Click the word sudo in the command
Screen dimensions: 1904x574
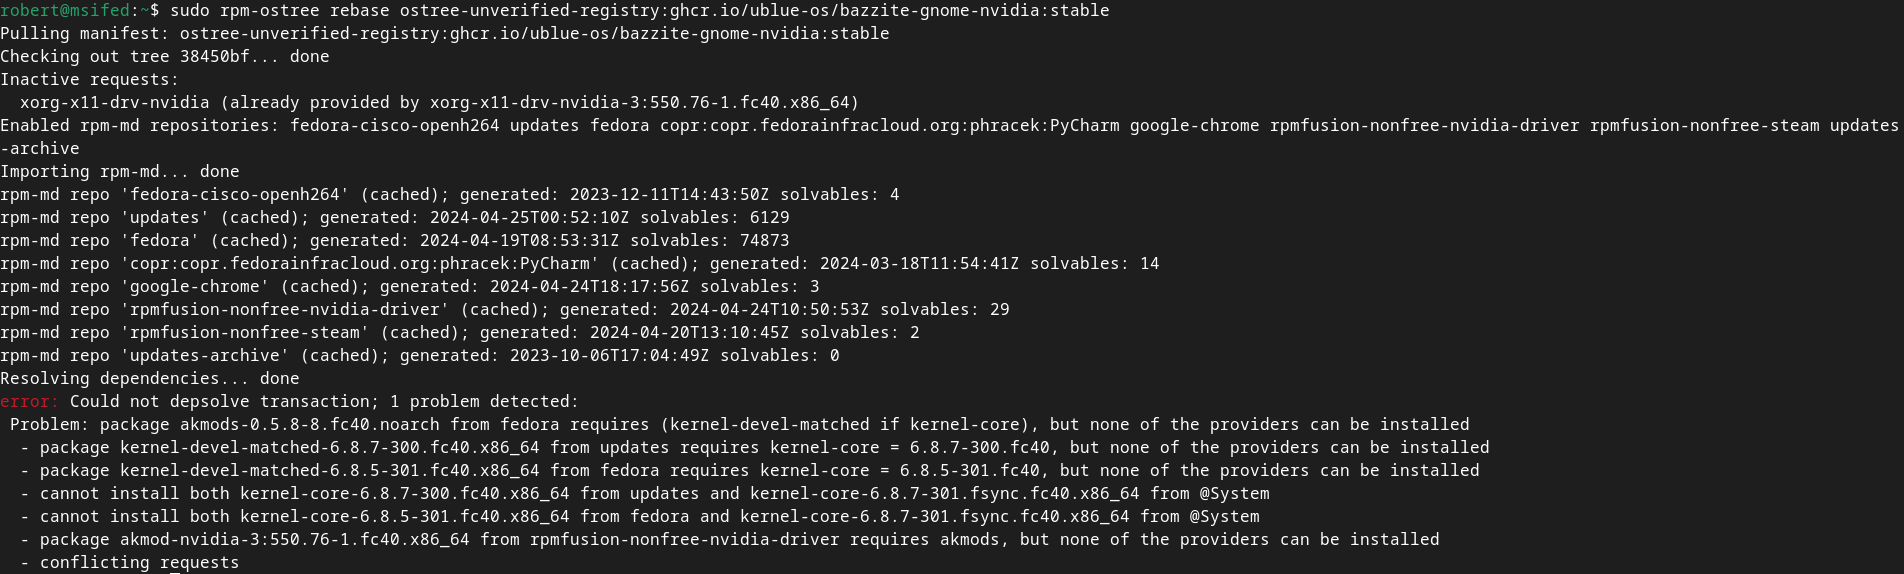click(x=190, y=11)
